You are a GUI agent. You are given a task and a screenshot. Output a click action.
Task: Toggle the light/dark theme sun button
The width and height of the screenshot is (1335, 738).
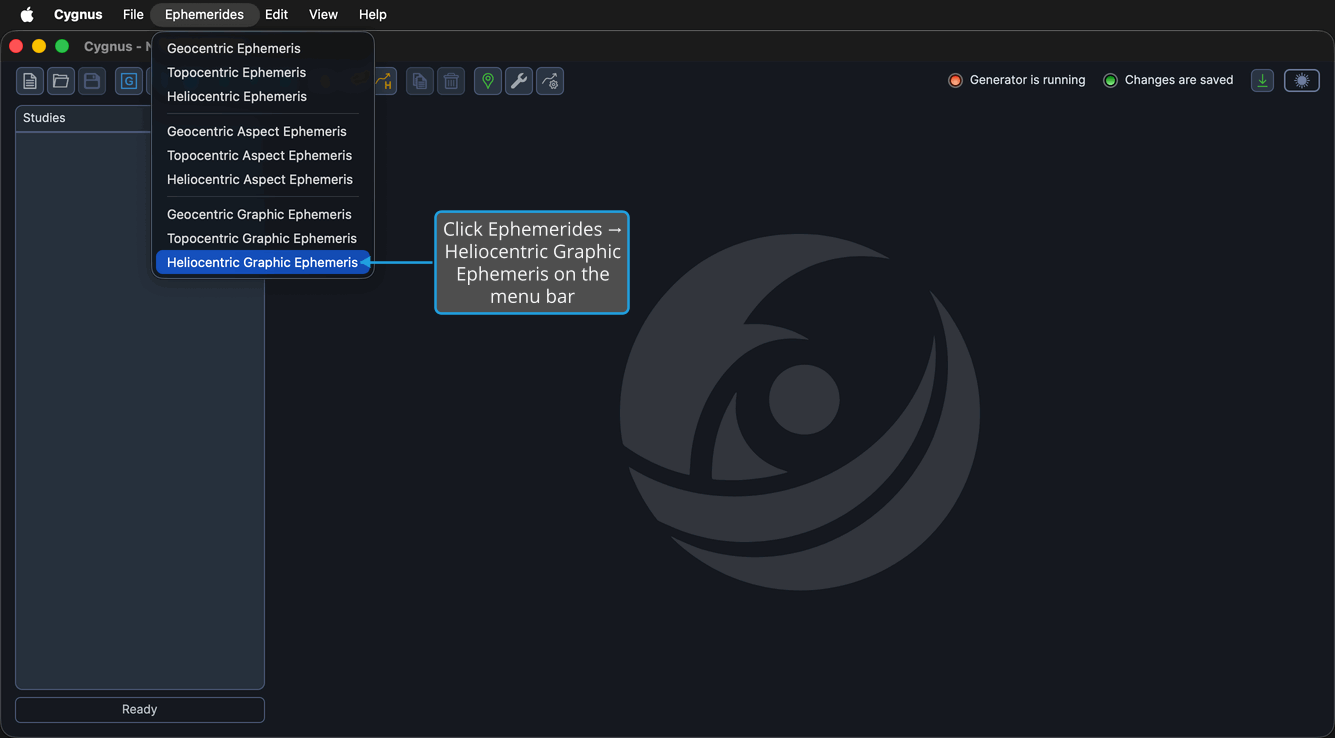click(1302, 81)
